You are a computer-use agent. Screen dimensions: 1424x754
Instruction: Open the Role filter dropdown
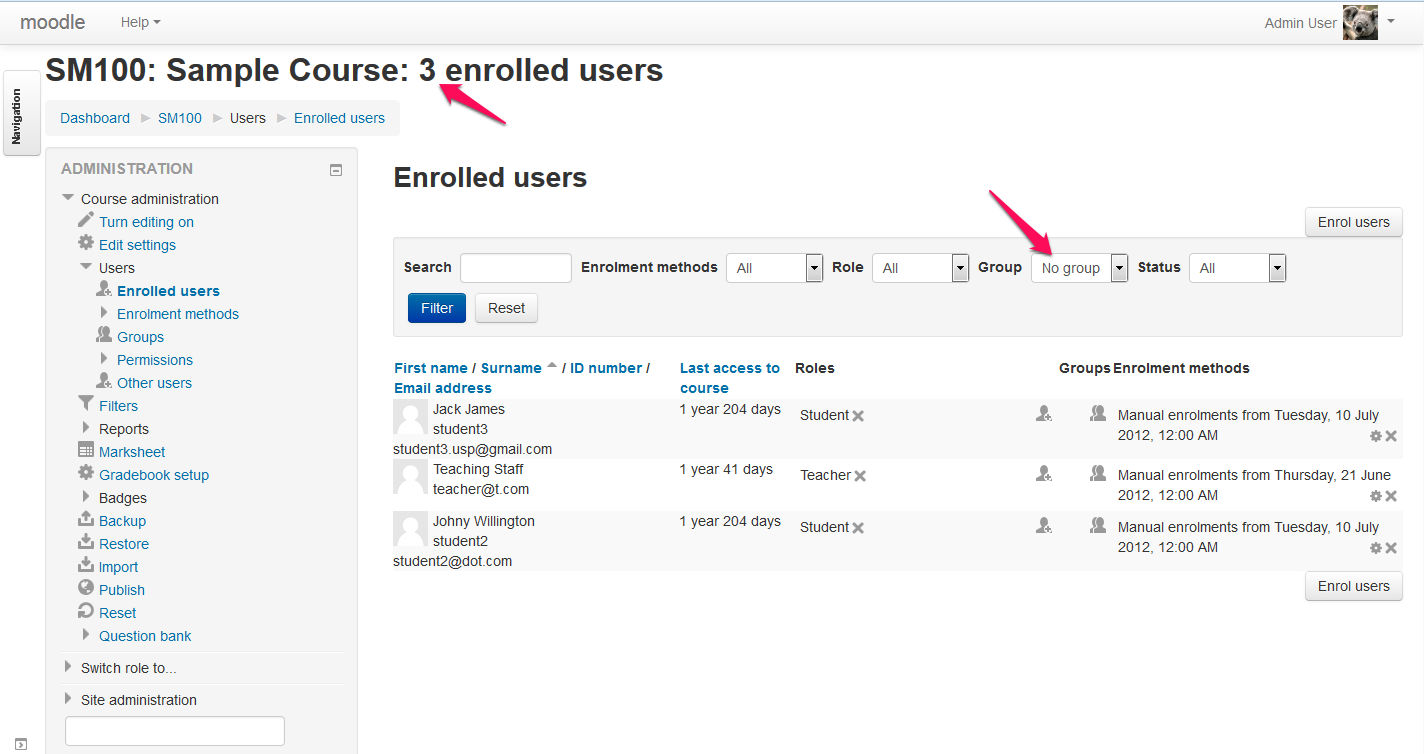[920, 268]
